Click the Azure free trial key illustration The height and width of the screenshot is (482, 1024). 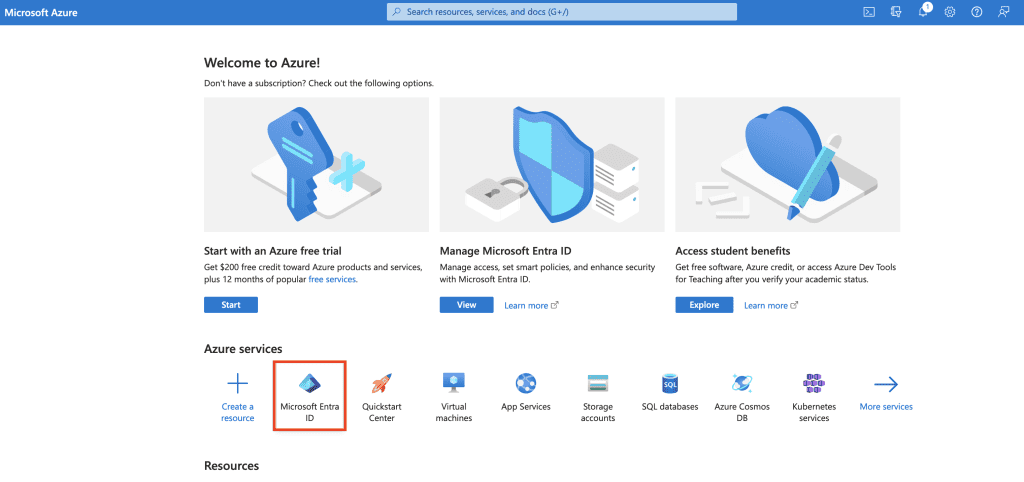click(316, 165)
